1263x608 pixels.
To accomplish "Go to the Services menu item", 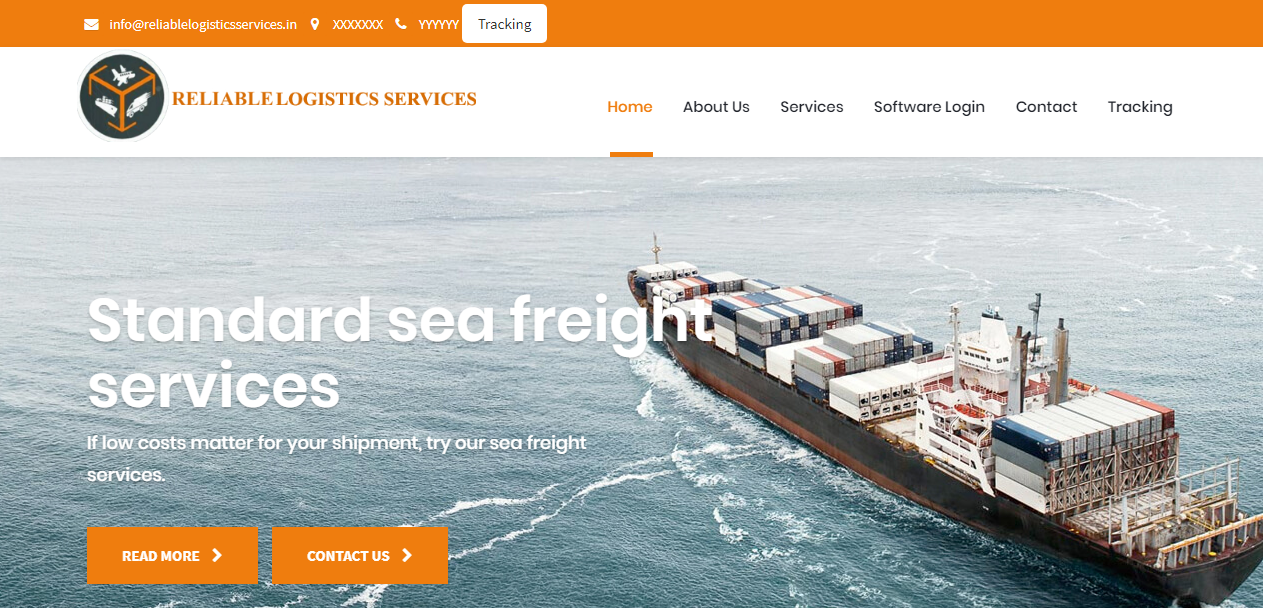I will tap(812, 107).
